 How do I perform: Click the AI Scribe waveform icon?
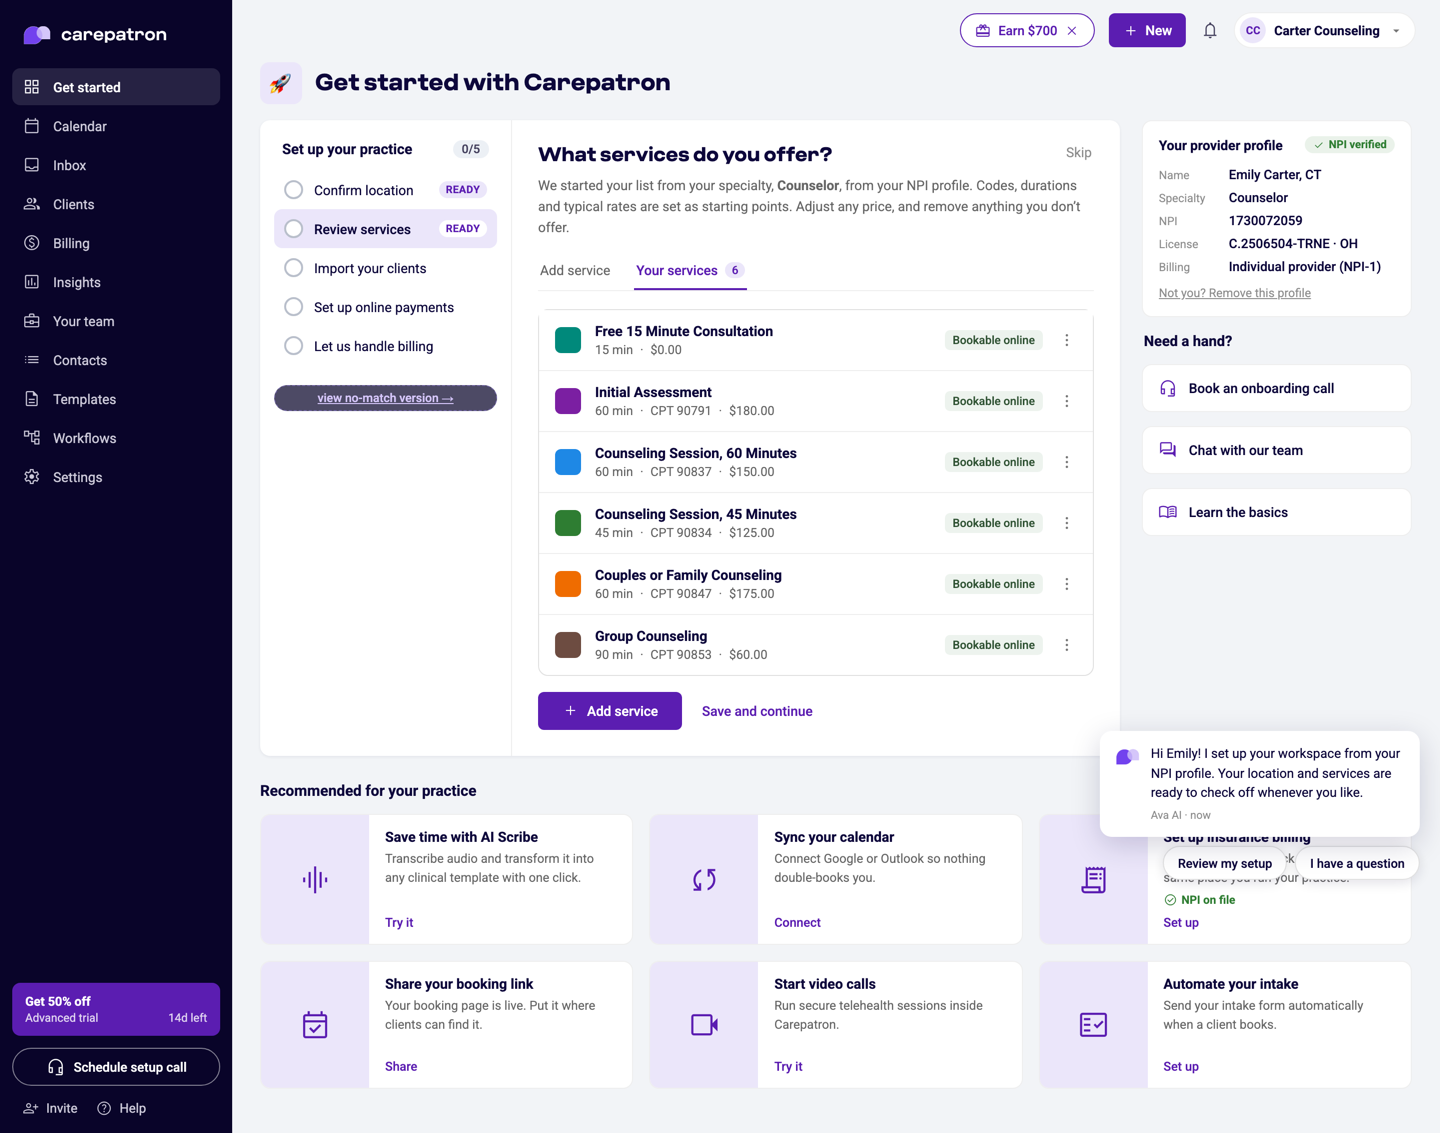click(315, 880)
